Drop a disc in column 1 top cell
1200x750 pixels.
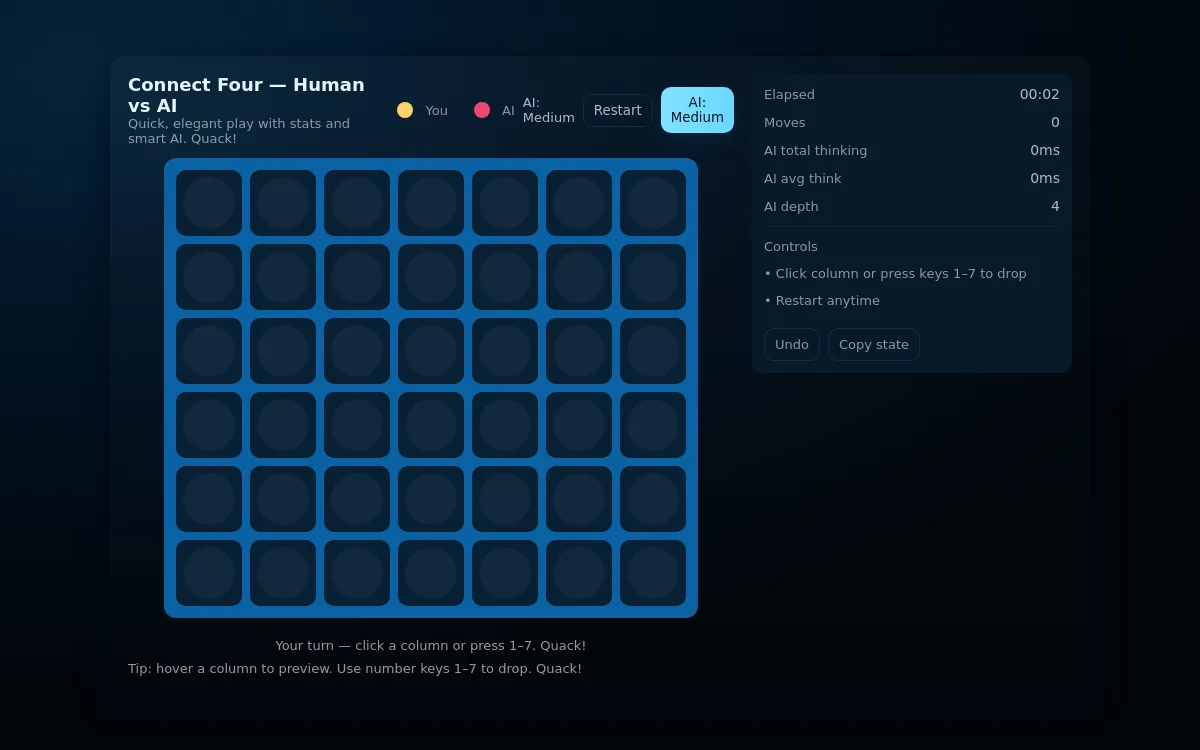pyautogui.click(x=209, y=203)
